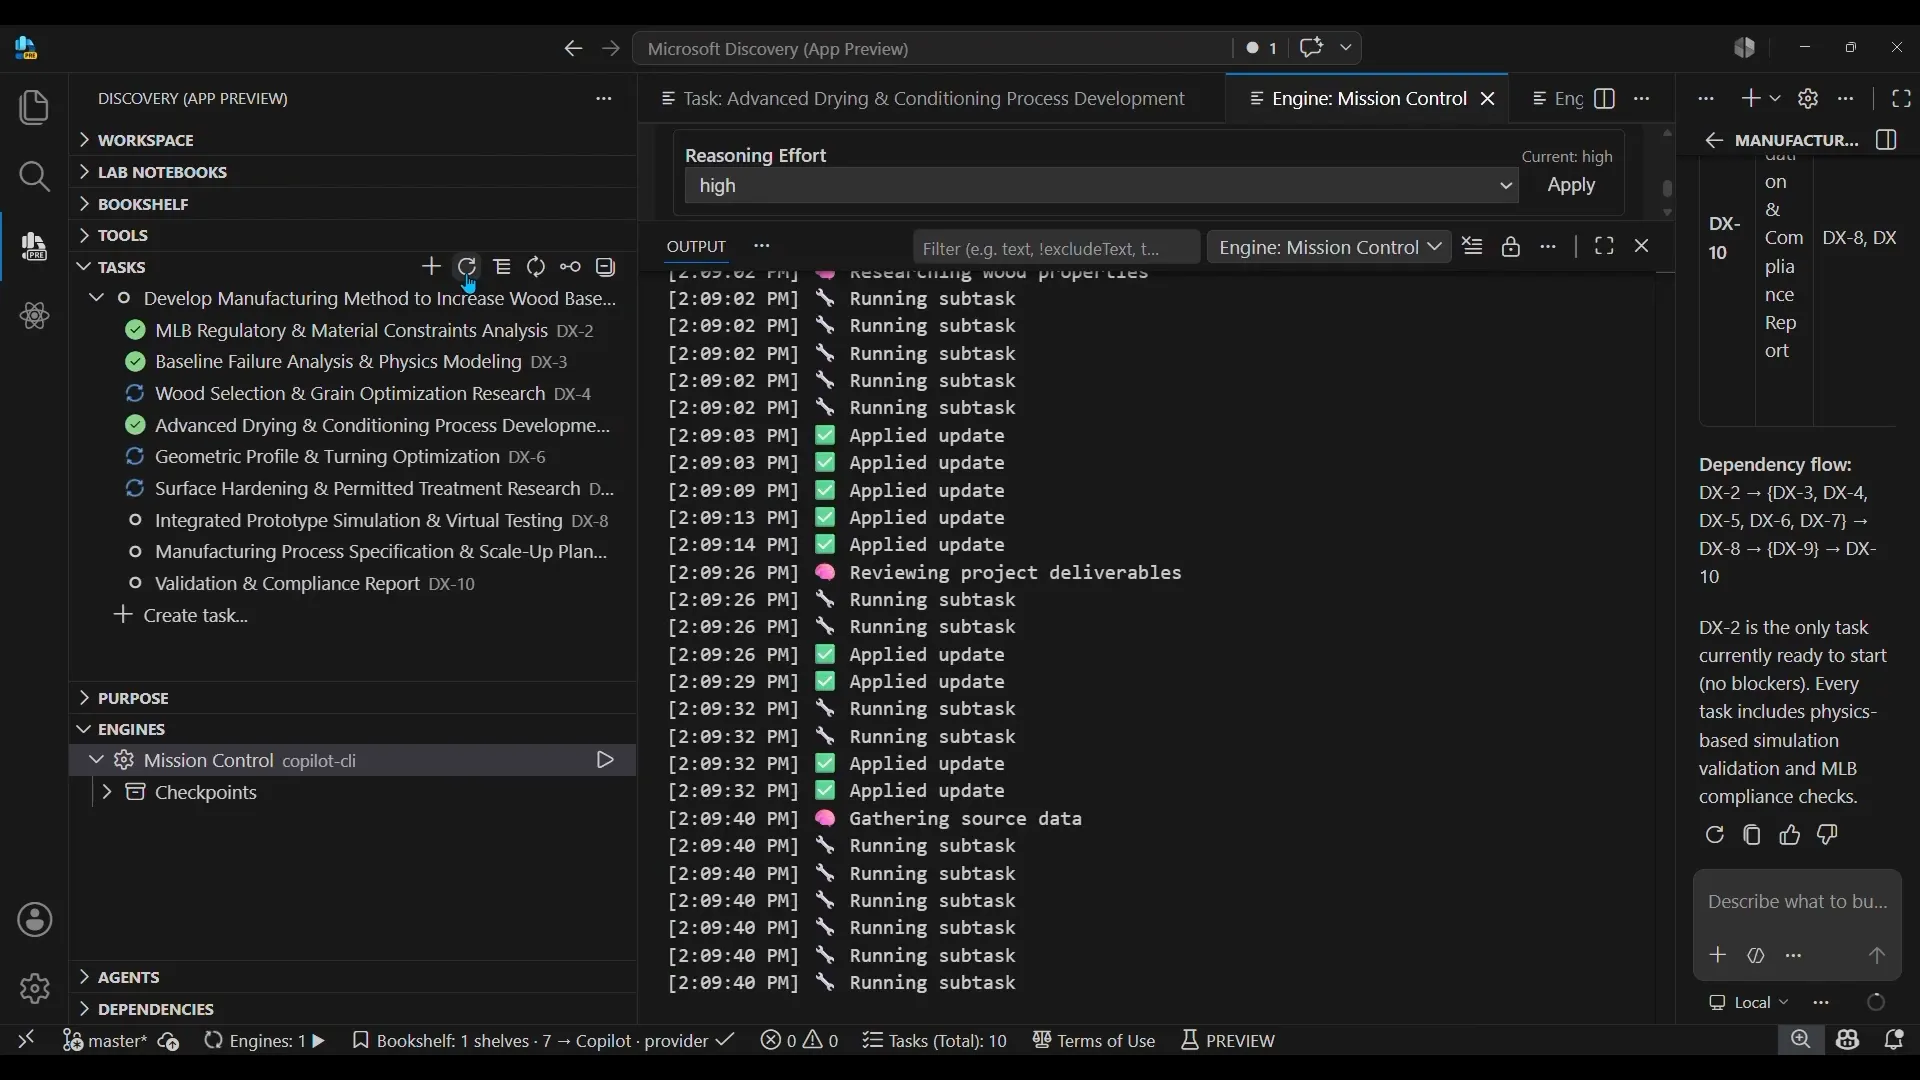Viewport: 1920px width, 1080px height.
Task: Open Discovery sidebar more actions menu
Action: 604,99
